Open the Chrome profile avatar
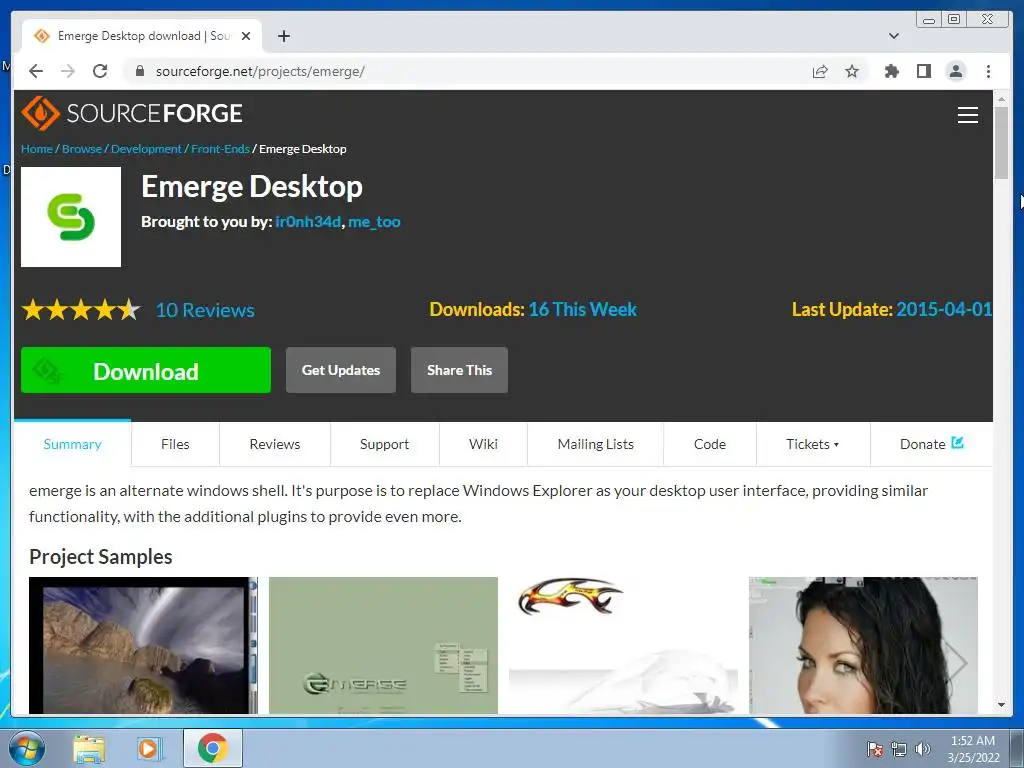 [955, 71]
